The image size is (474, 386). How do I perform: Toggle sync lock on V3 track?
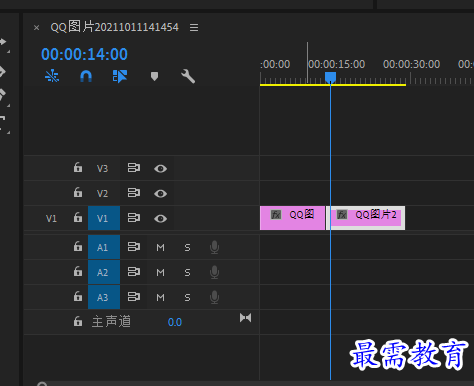coord(134,168)
